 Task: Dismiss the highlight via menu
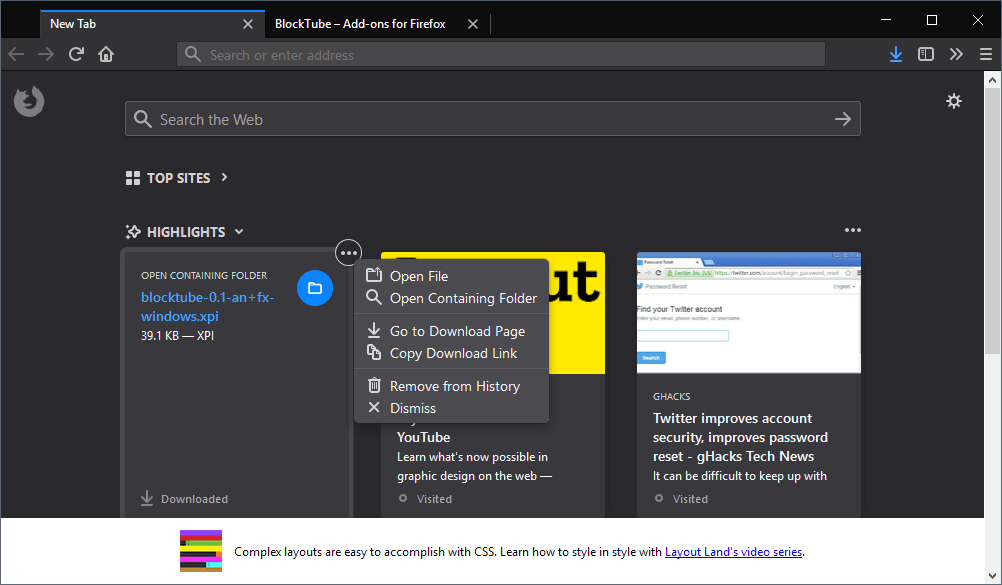451,408
